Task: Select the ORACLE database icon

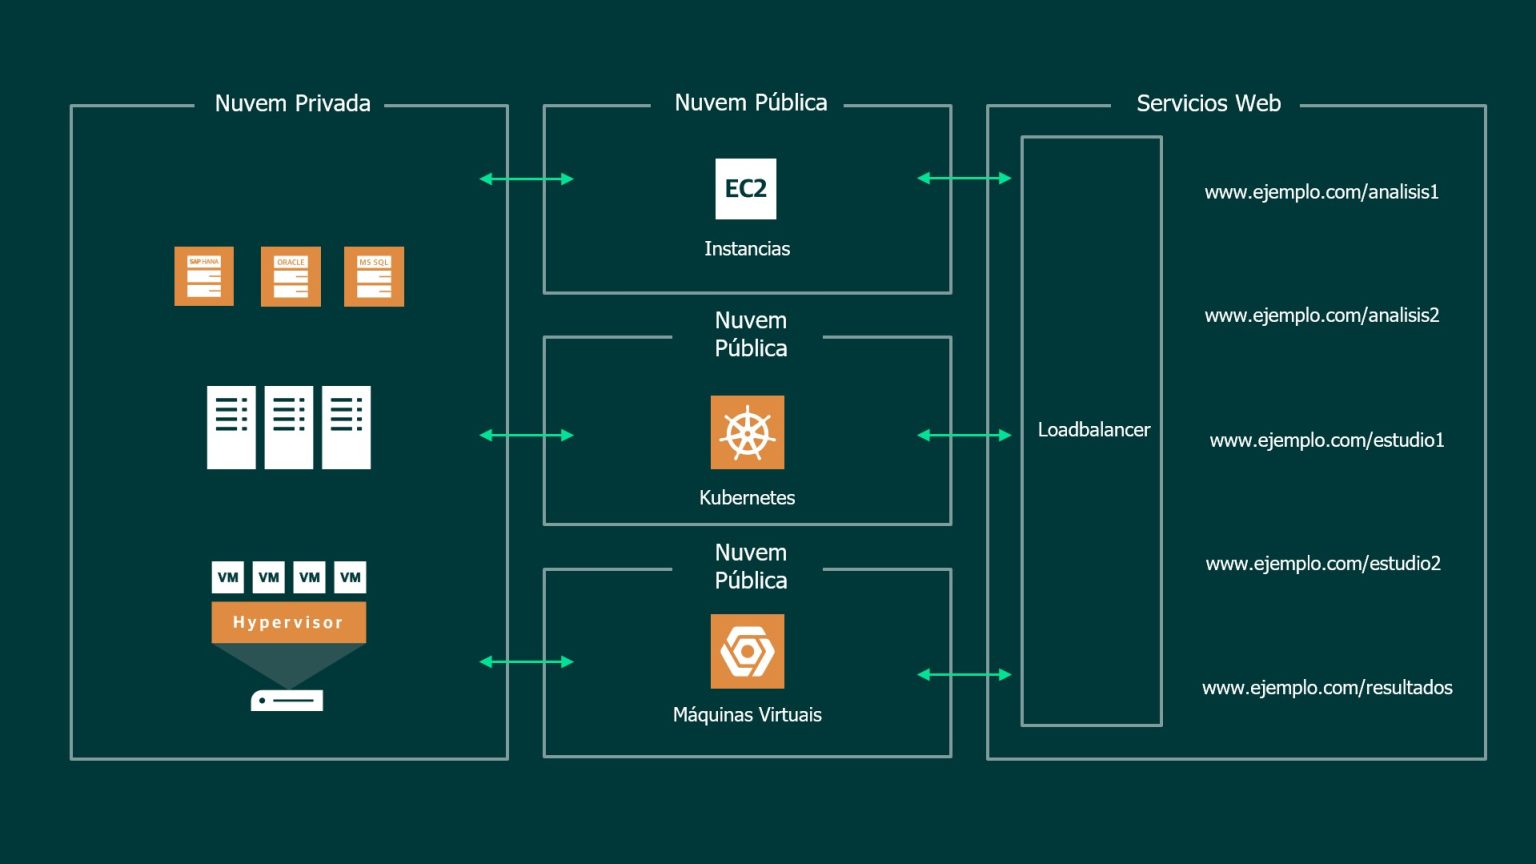Action: coord(291,276)
